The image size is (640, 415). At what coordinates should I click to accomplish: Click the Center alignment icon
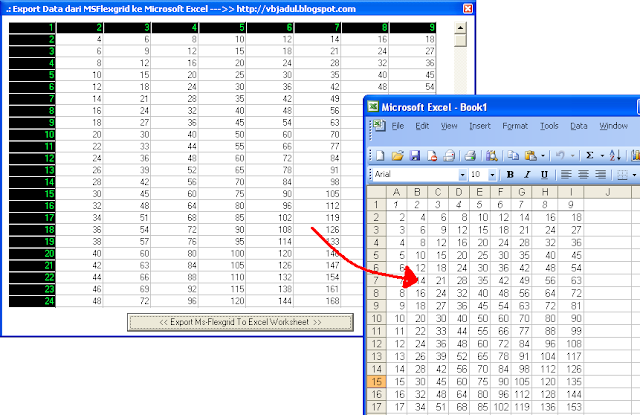(x=583, y=175)
